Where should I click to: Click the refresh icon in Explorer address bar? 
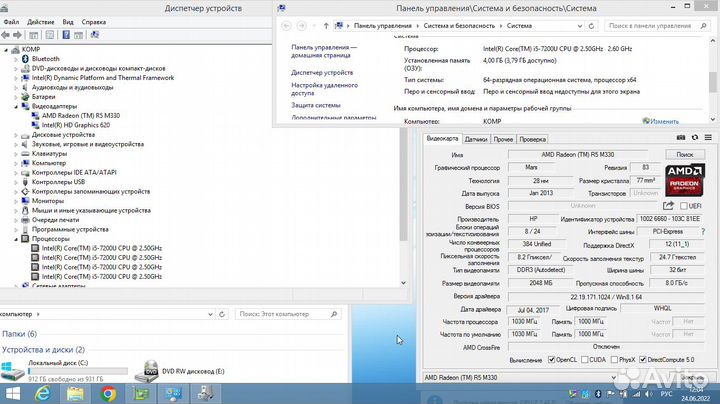(x=222, y=314)
